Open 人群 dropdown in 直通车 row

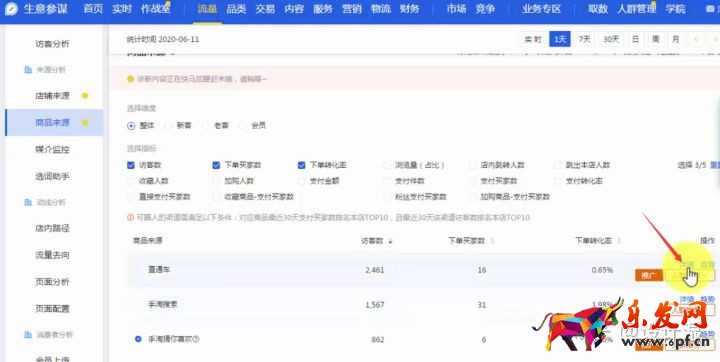tap(690, 276)
